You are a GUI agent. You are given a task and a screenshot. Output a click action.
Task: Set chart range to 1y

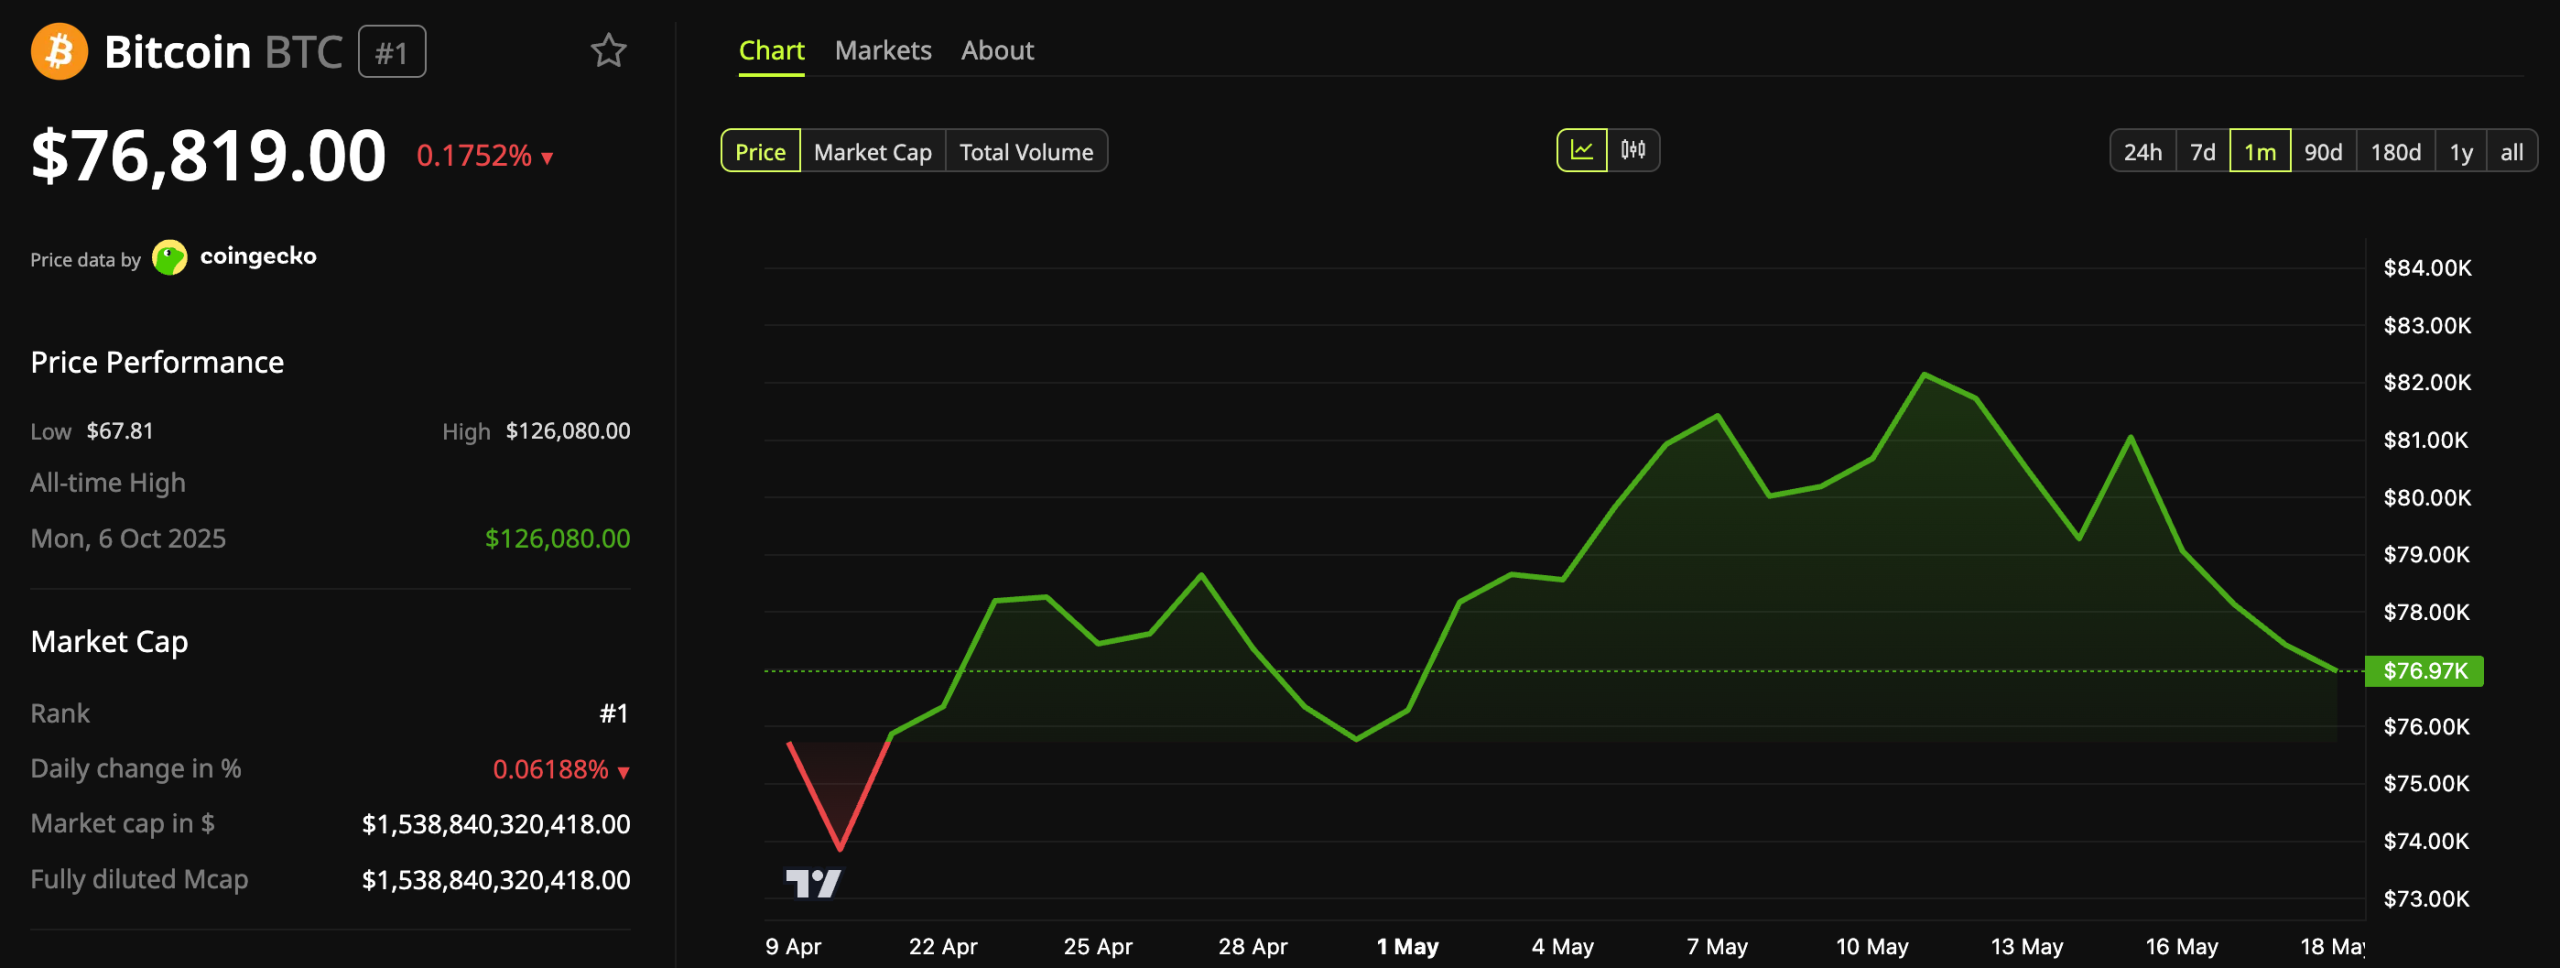(2461, 151)
